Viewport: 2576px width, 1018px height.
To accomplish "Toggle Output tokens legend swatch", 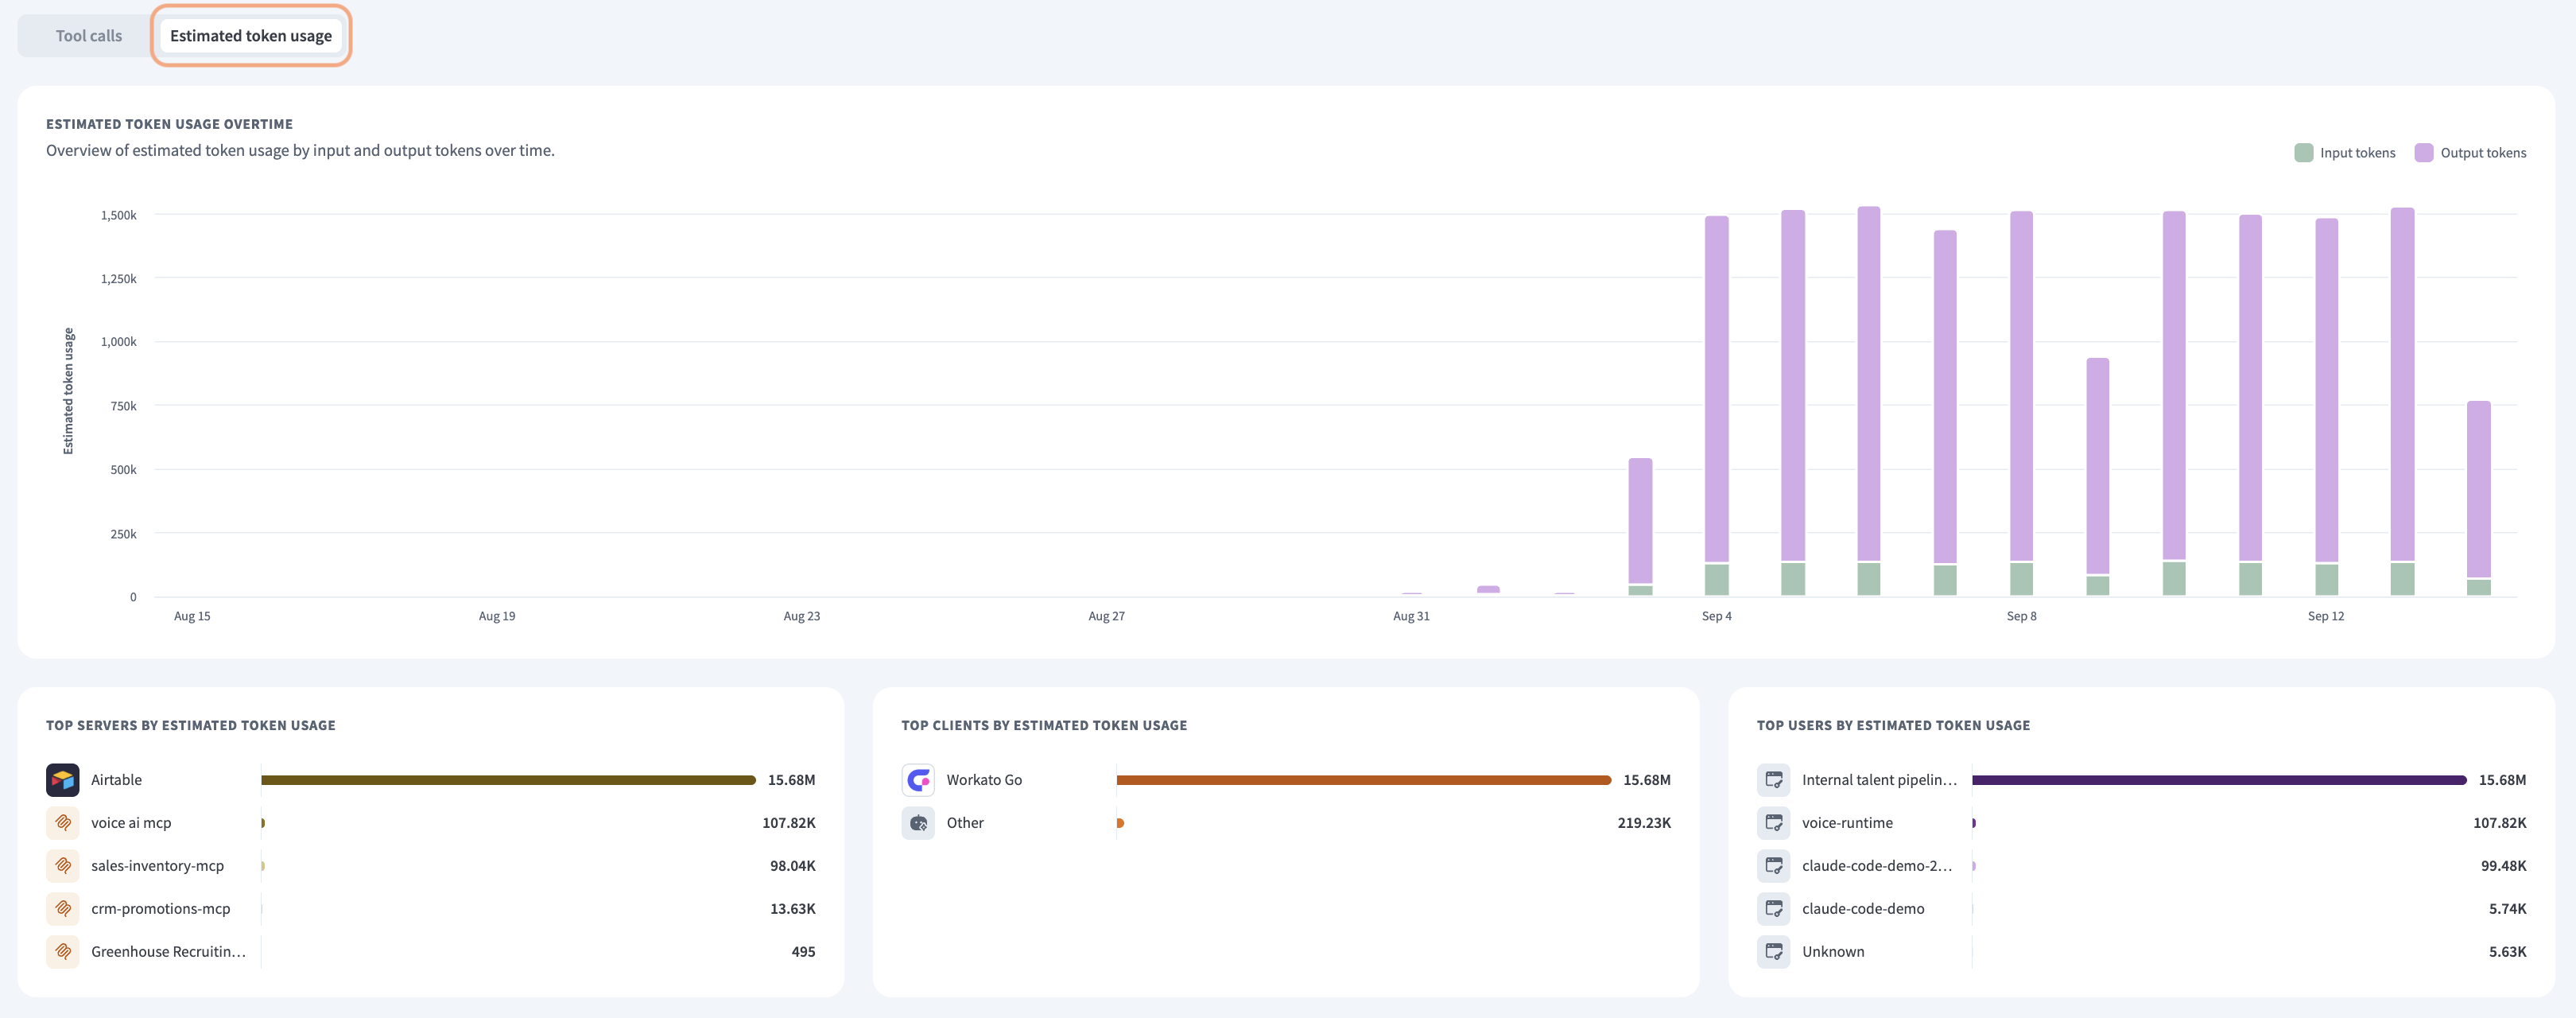I will [2424, 153].
